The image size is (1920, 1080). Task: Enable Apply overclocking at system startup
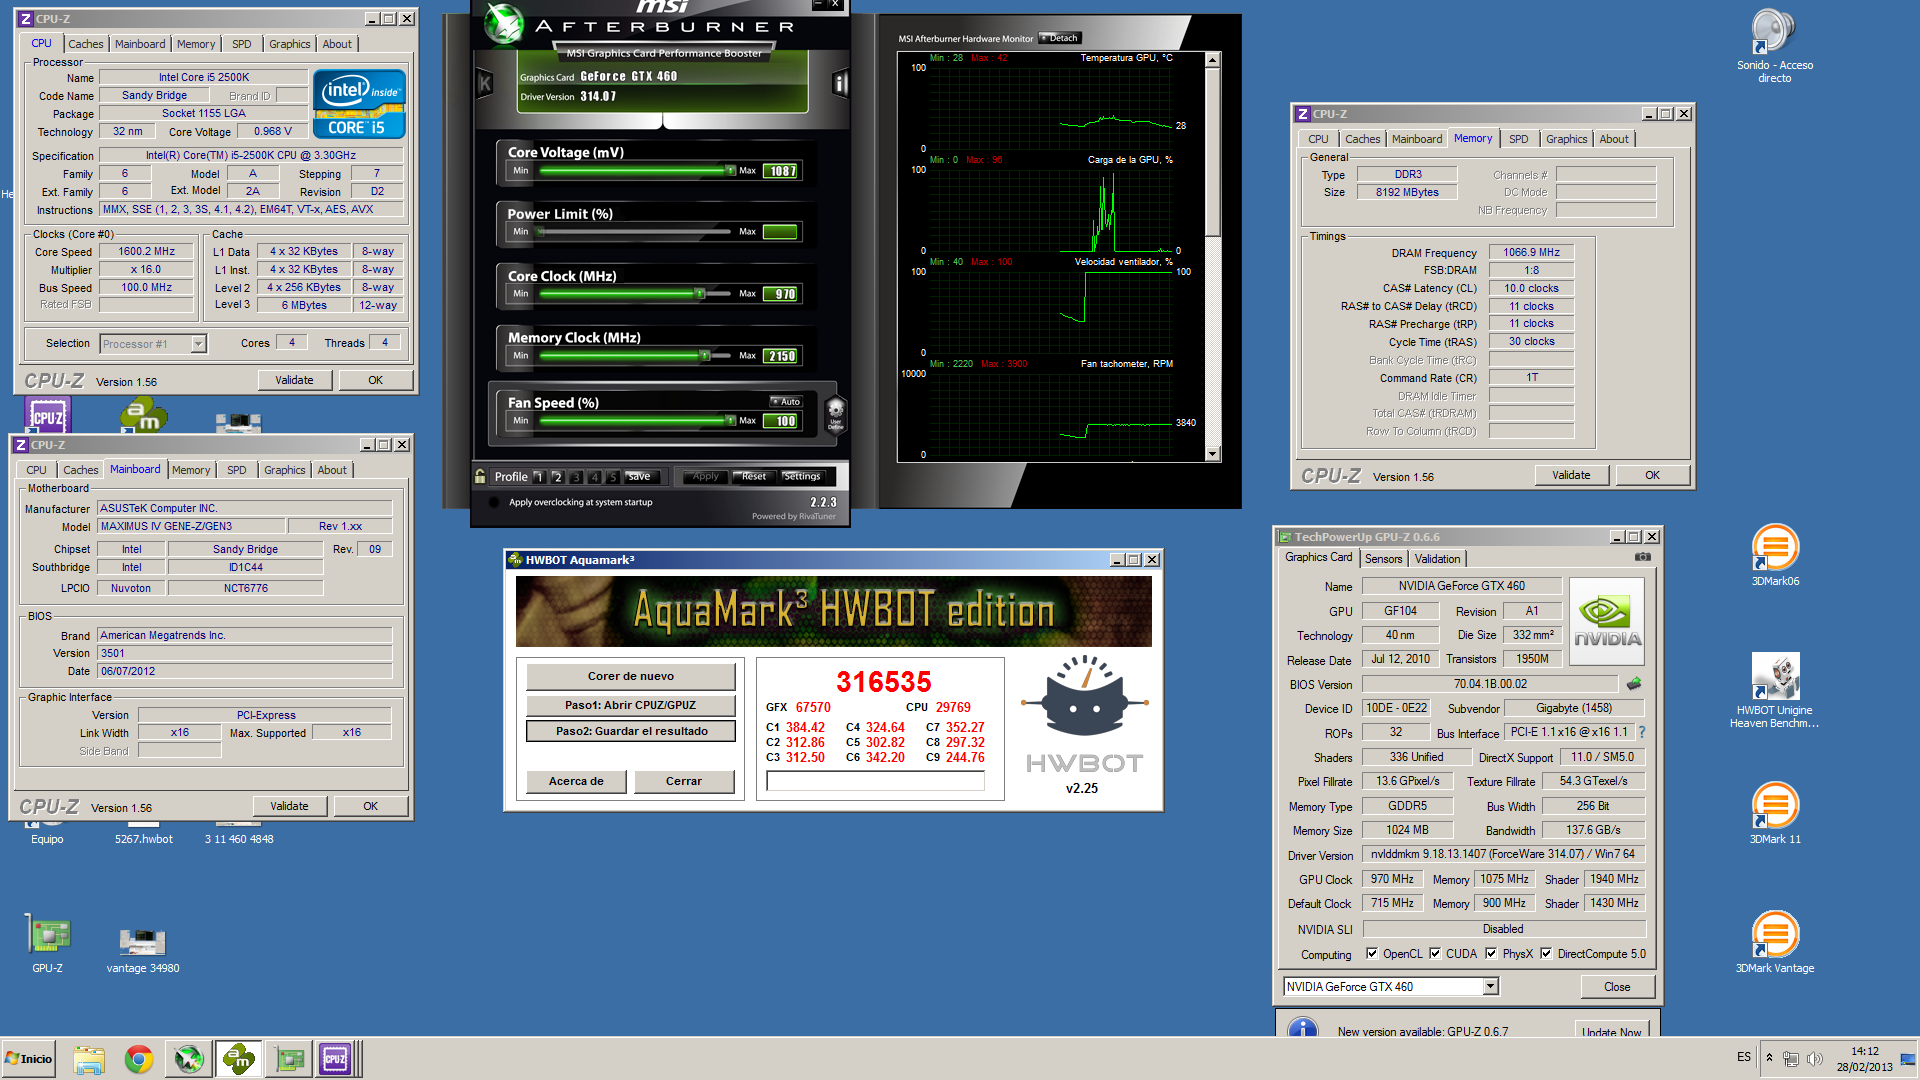[x=494, y=502]
